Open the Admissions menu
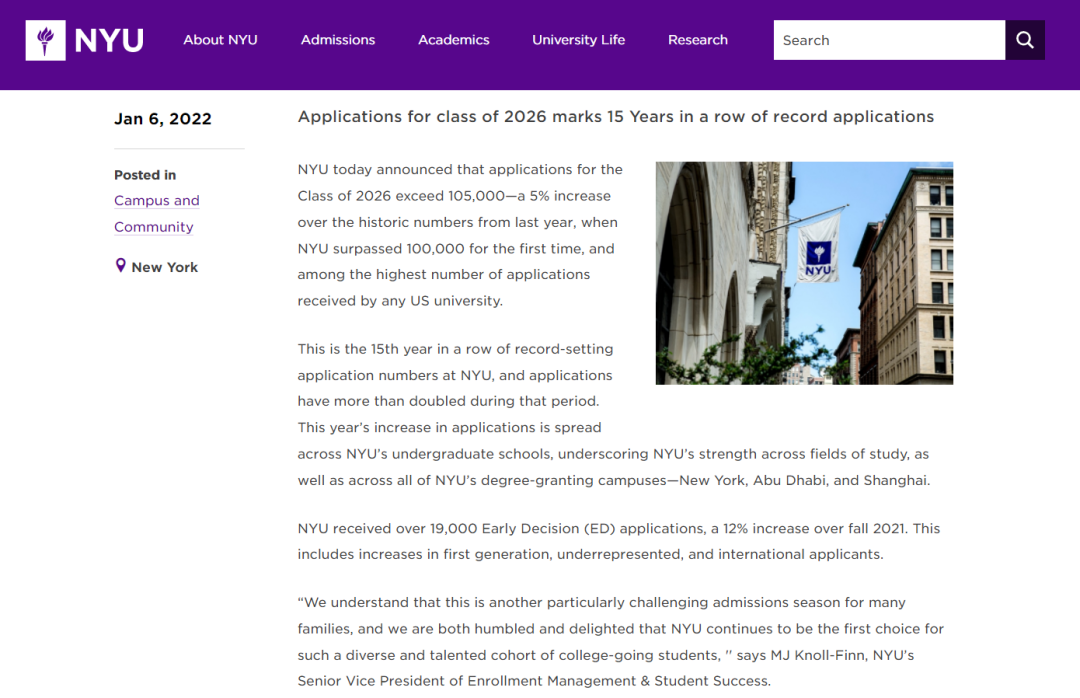The width and height of the screenshot is (1080, 698). click(x=338, y=40)
